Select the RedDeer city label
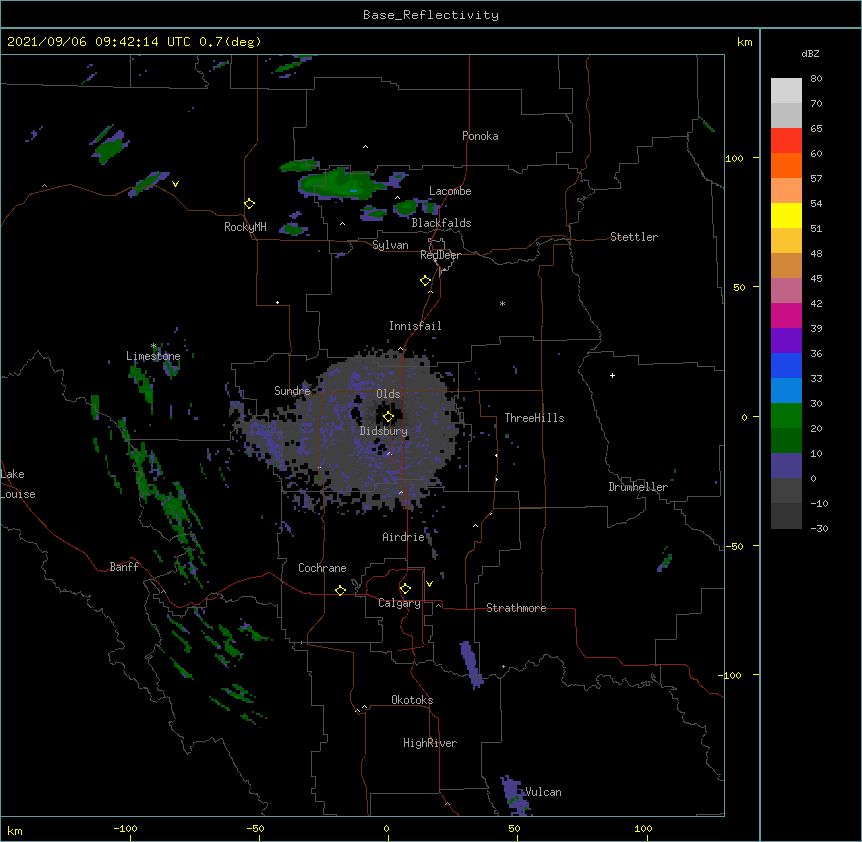Image resolution: width=862 pixels, height=842 pixels. tap(440, 255)
